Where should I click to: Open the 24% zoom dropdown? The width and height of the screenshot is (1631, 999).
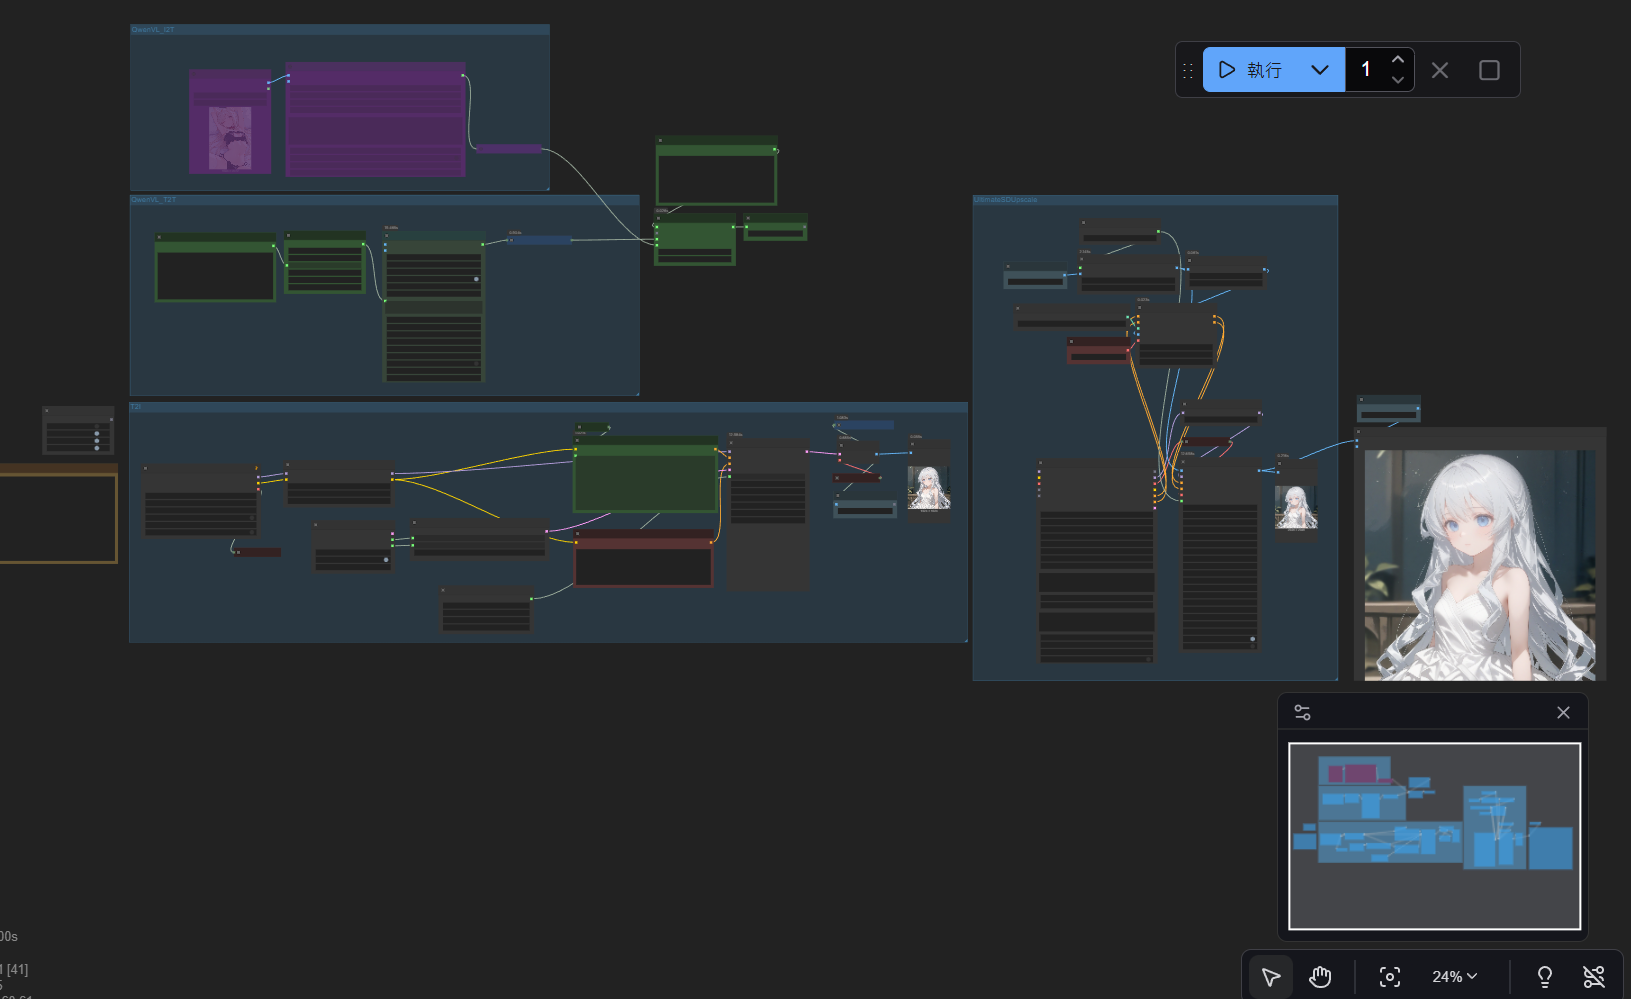coord(1455,977)
